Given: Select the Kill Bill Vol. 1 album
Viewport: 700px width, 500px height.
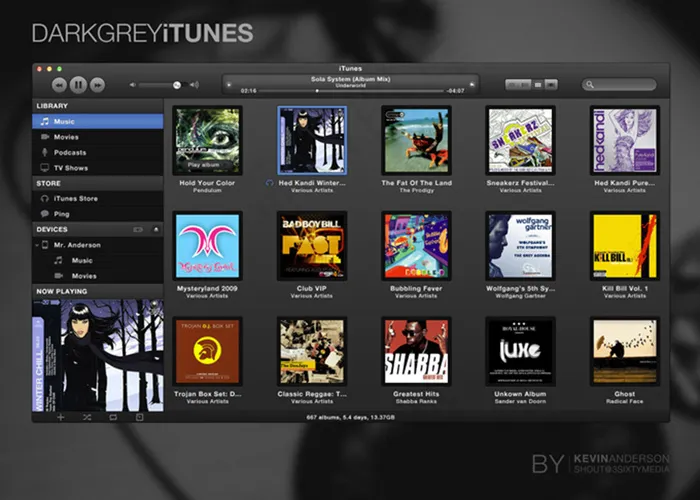Looking at the screenshot, I should click(x=625, y=246).
